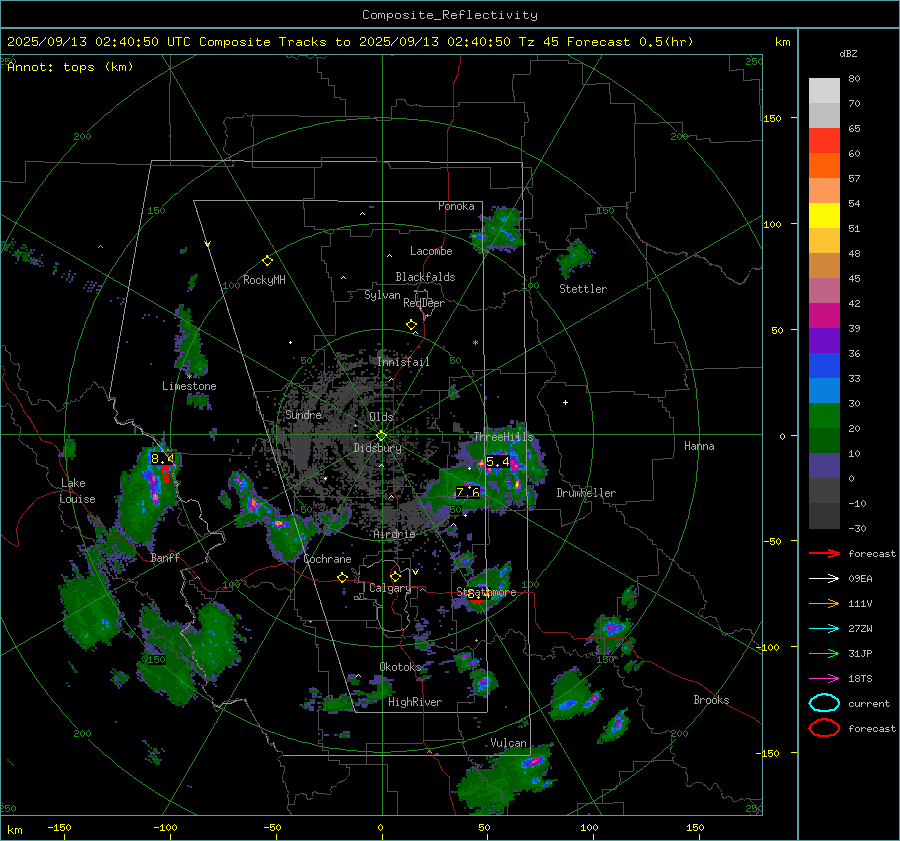Screen dimensions: 900x841
Task: Click the red forecast ellipse legend icon
Action: [x=824, y=728]
